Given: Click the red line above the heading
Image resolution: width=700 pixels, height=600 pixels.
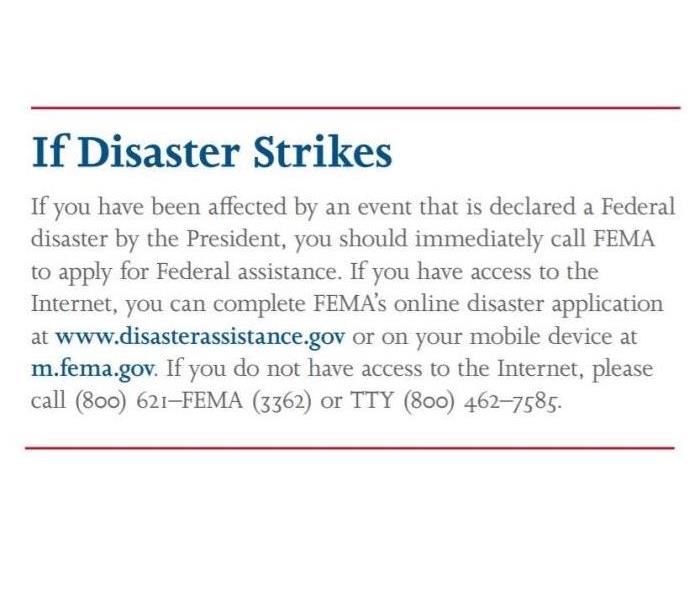Looking at the screenshot, I should tap(356, 108).
